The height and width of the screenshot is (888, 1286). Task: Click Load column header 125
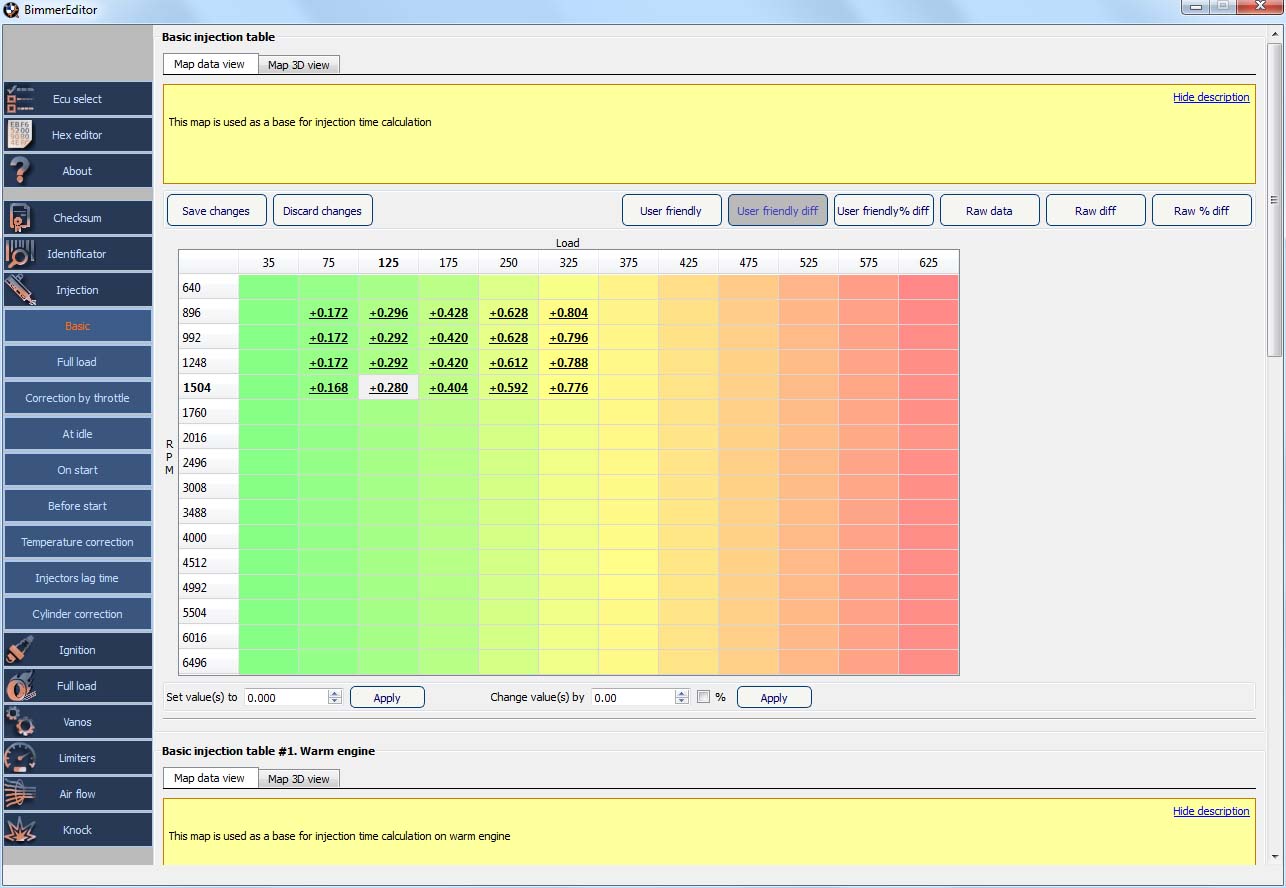[388, 263]
